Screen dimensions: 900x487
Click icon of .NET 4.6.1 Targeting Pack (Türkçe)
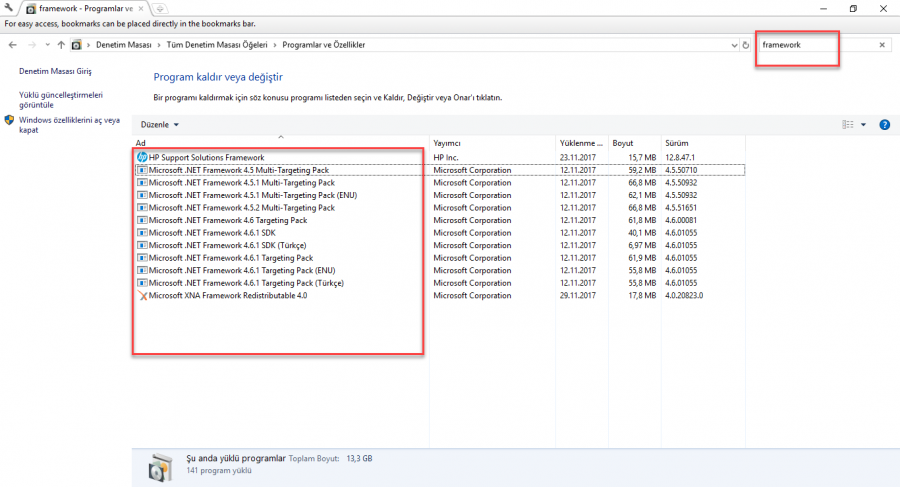142,283
